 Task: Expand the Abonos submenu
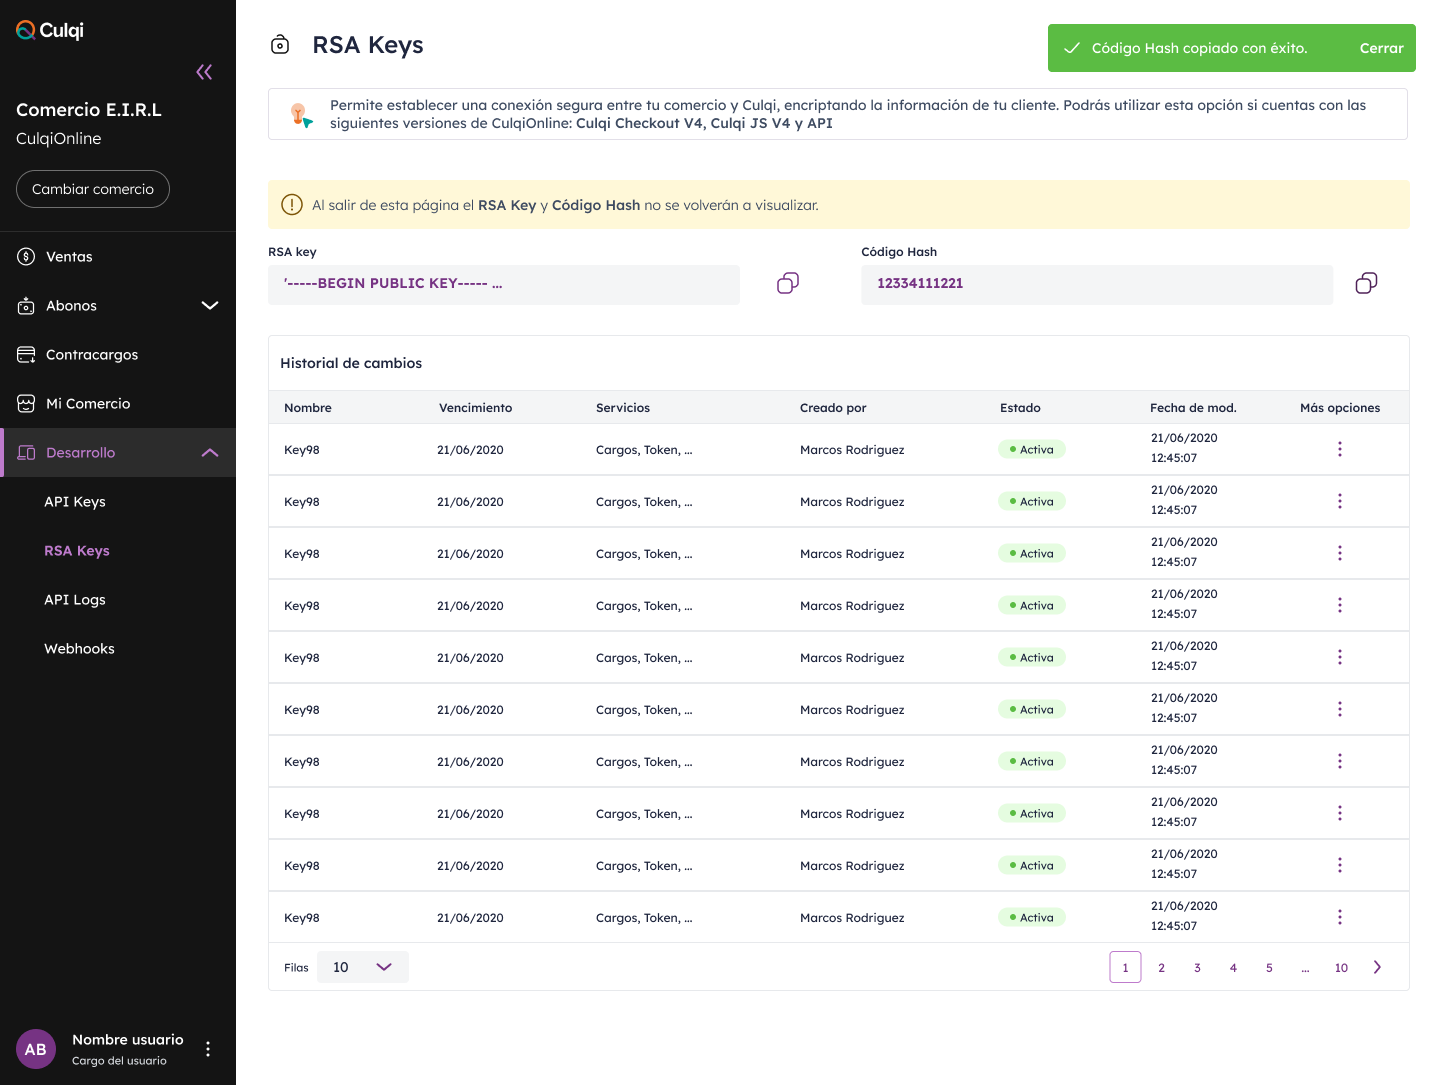click(x=210, y=306)
